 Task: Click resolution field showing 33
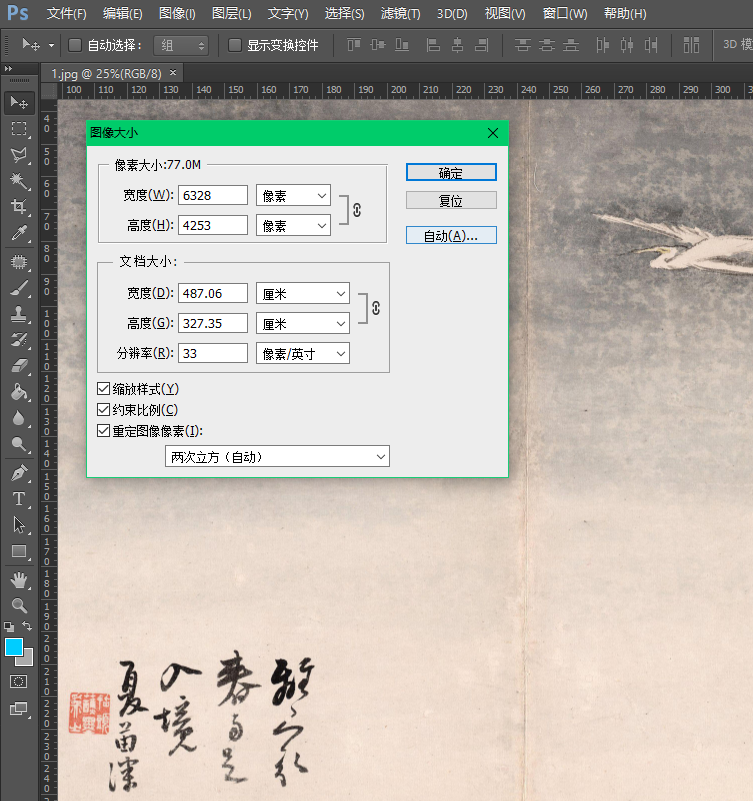click(x=213, y=354)
